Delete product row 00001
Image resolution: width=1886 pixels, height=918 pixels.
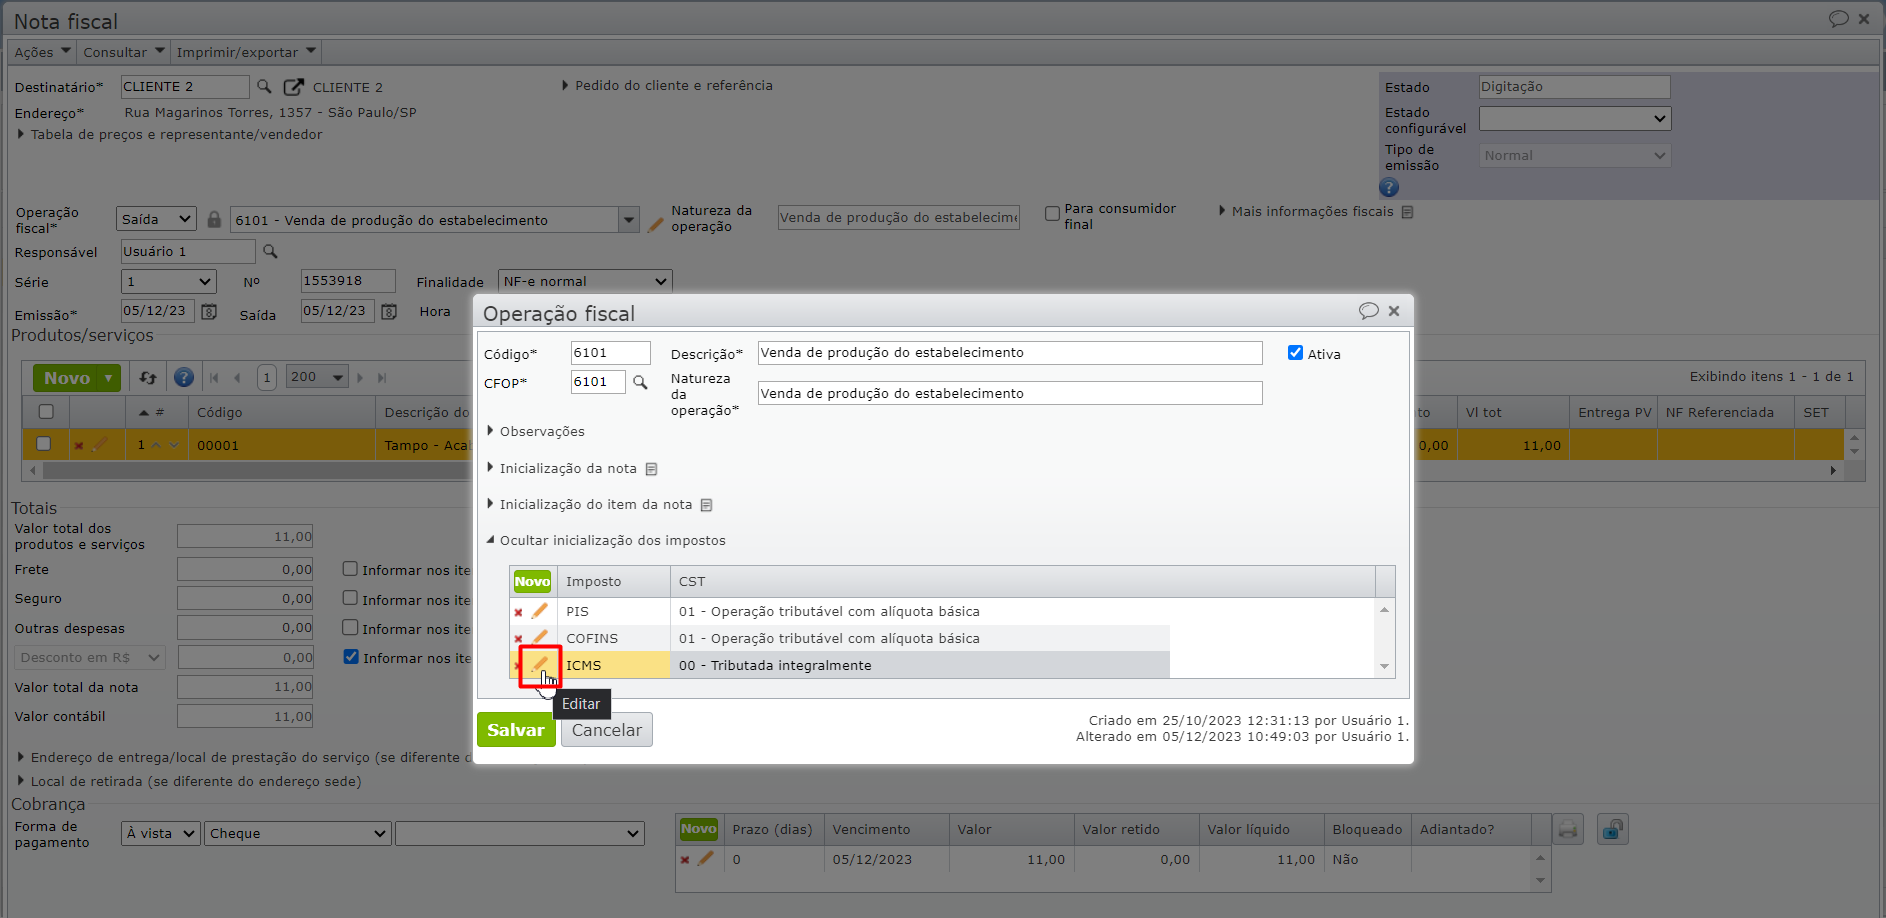(78, 446)
